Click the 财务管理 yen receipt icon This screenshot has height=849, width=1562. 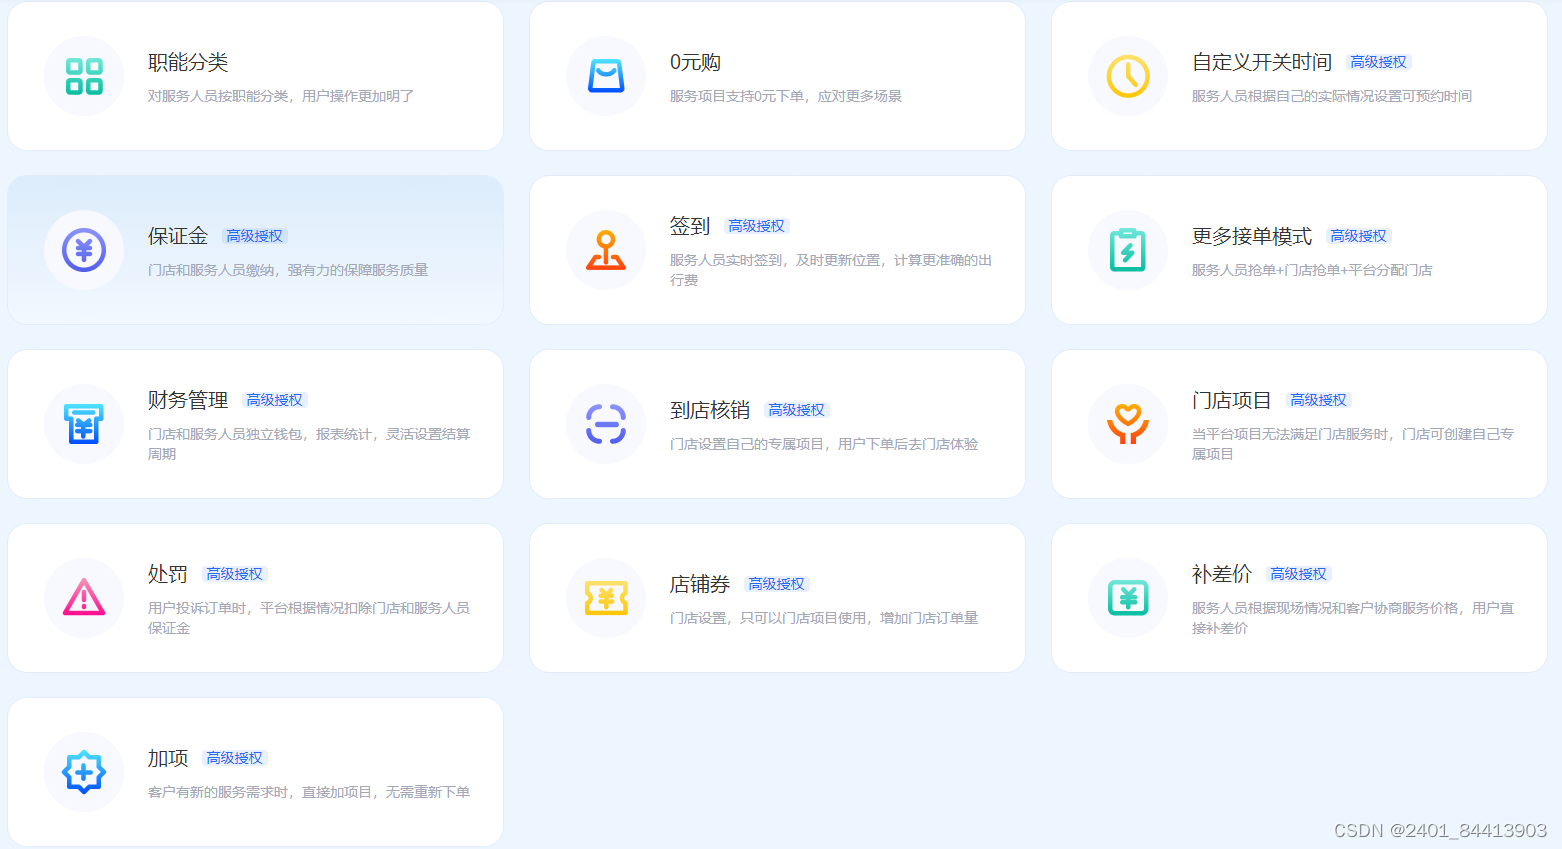84,424
